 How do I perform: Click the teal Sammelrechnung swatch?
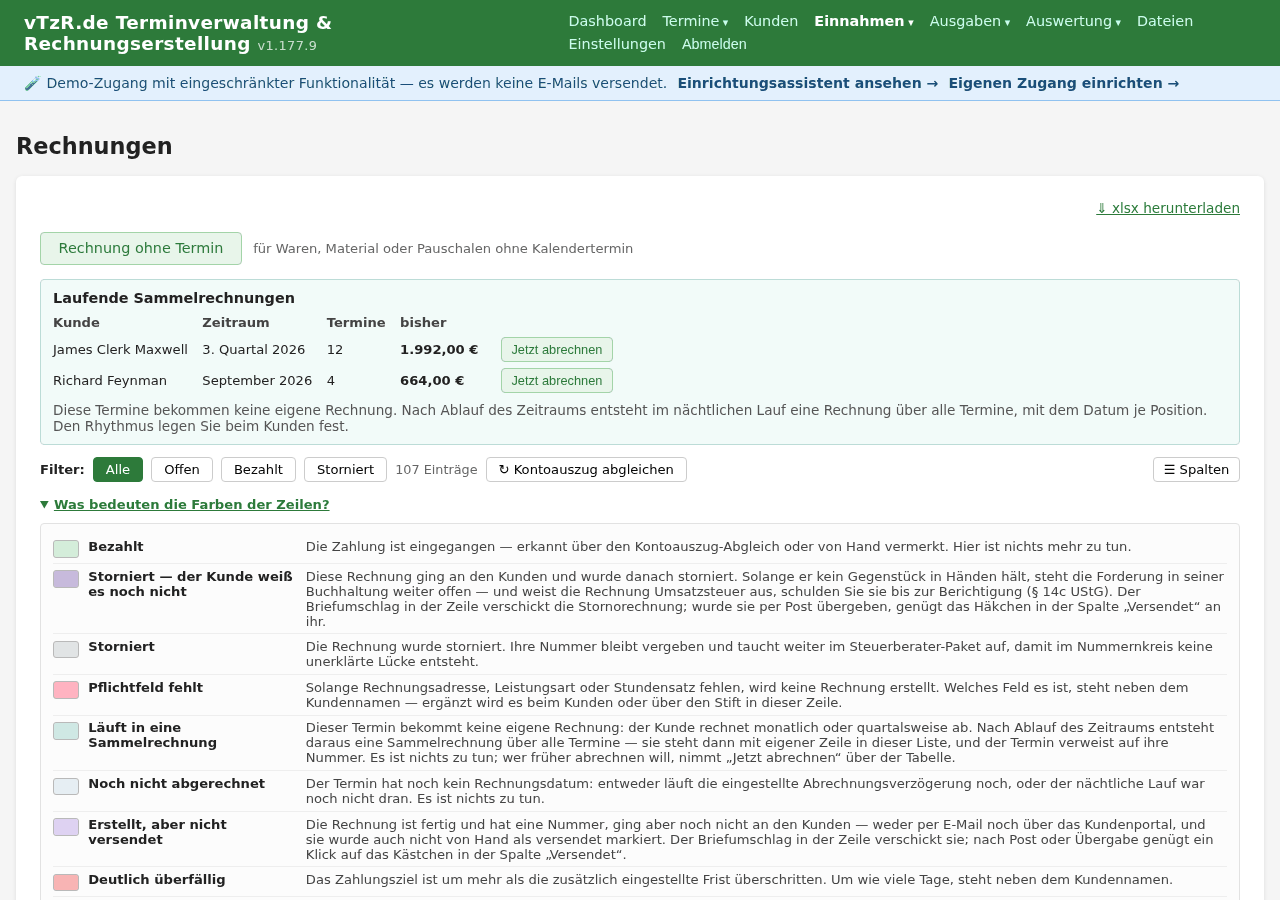tap(66, 731)
